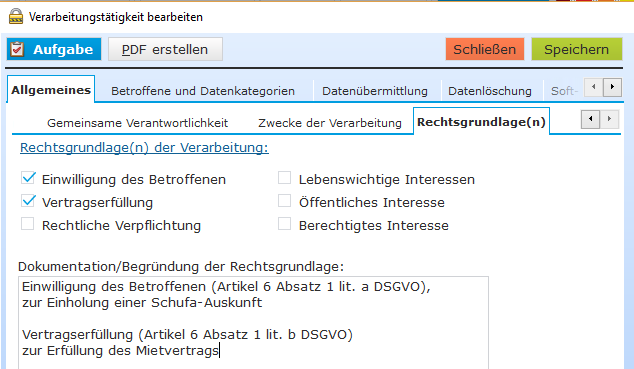634x369 pixels.
Task: Enable Rechtliche Verpflichtung checkbox
Action: click(x=27, y=224)
